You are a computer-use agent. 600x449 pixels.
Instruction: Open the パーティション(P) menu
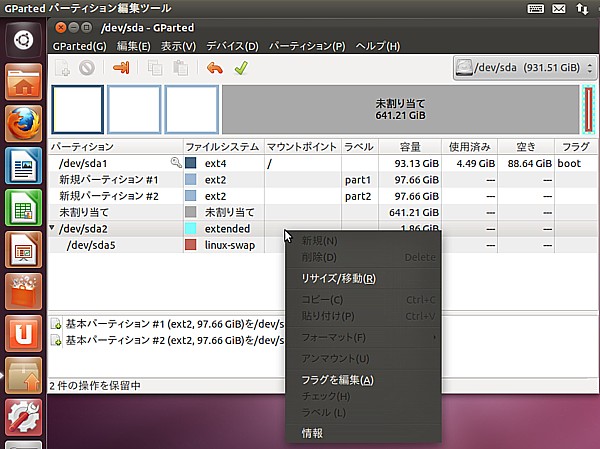307,46
